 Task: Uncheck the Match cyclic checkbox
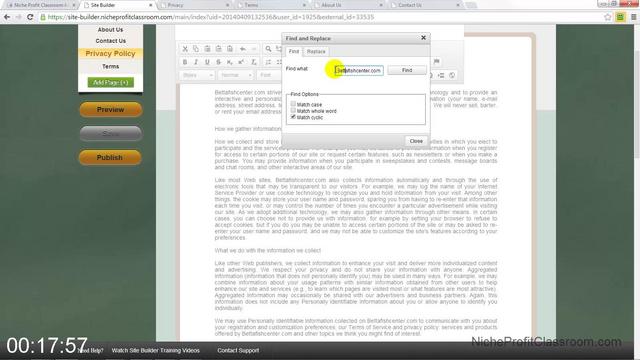pyautogui.click(x=293, y=117)
